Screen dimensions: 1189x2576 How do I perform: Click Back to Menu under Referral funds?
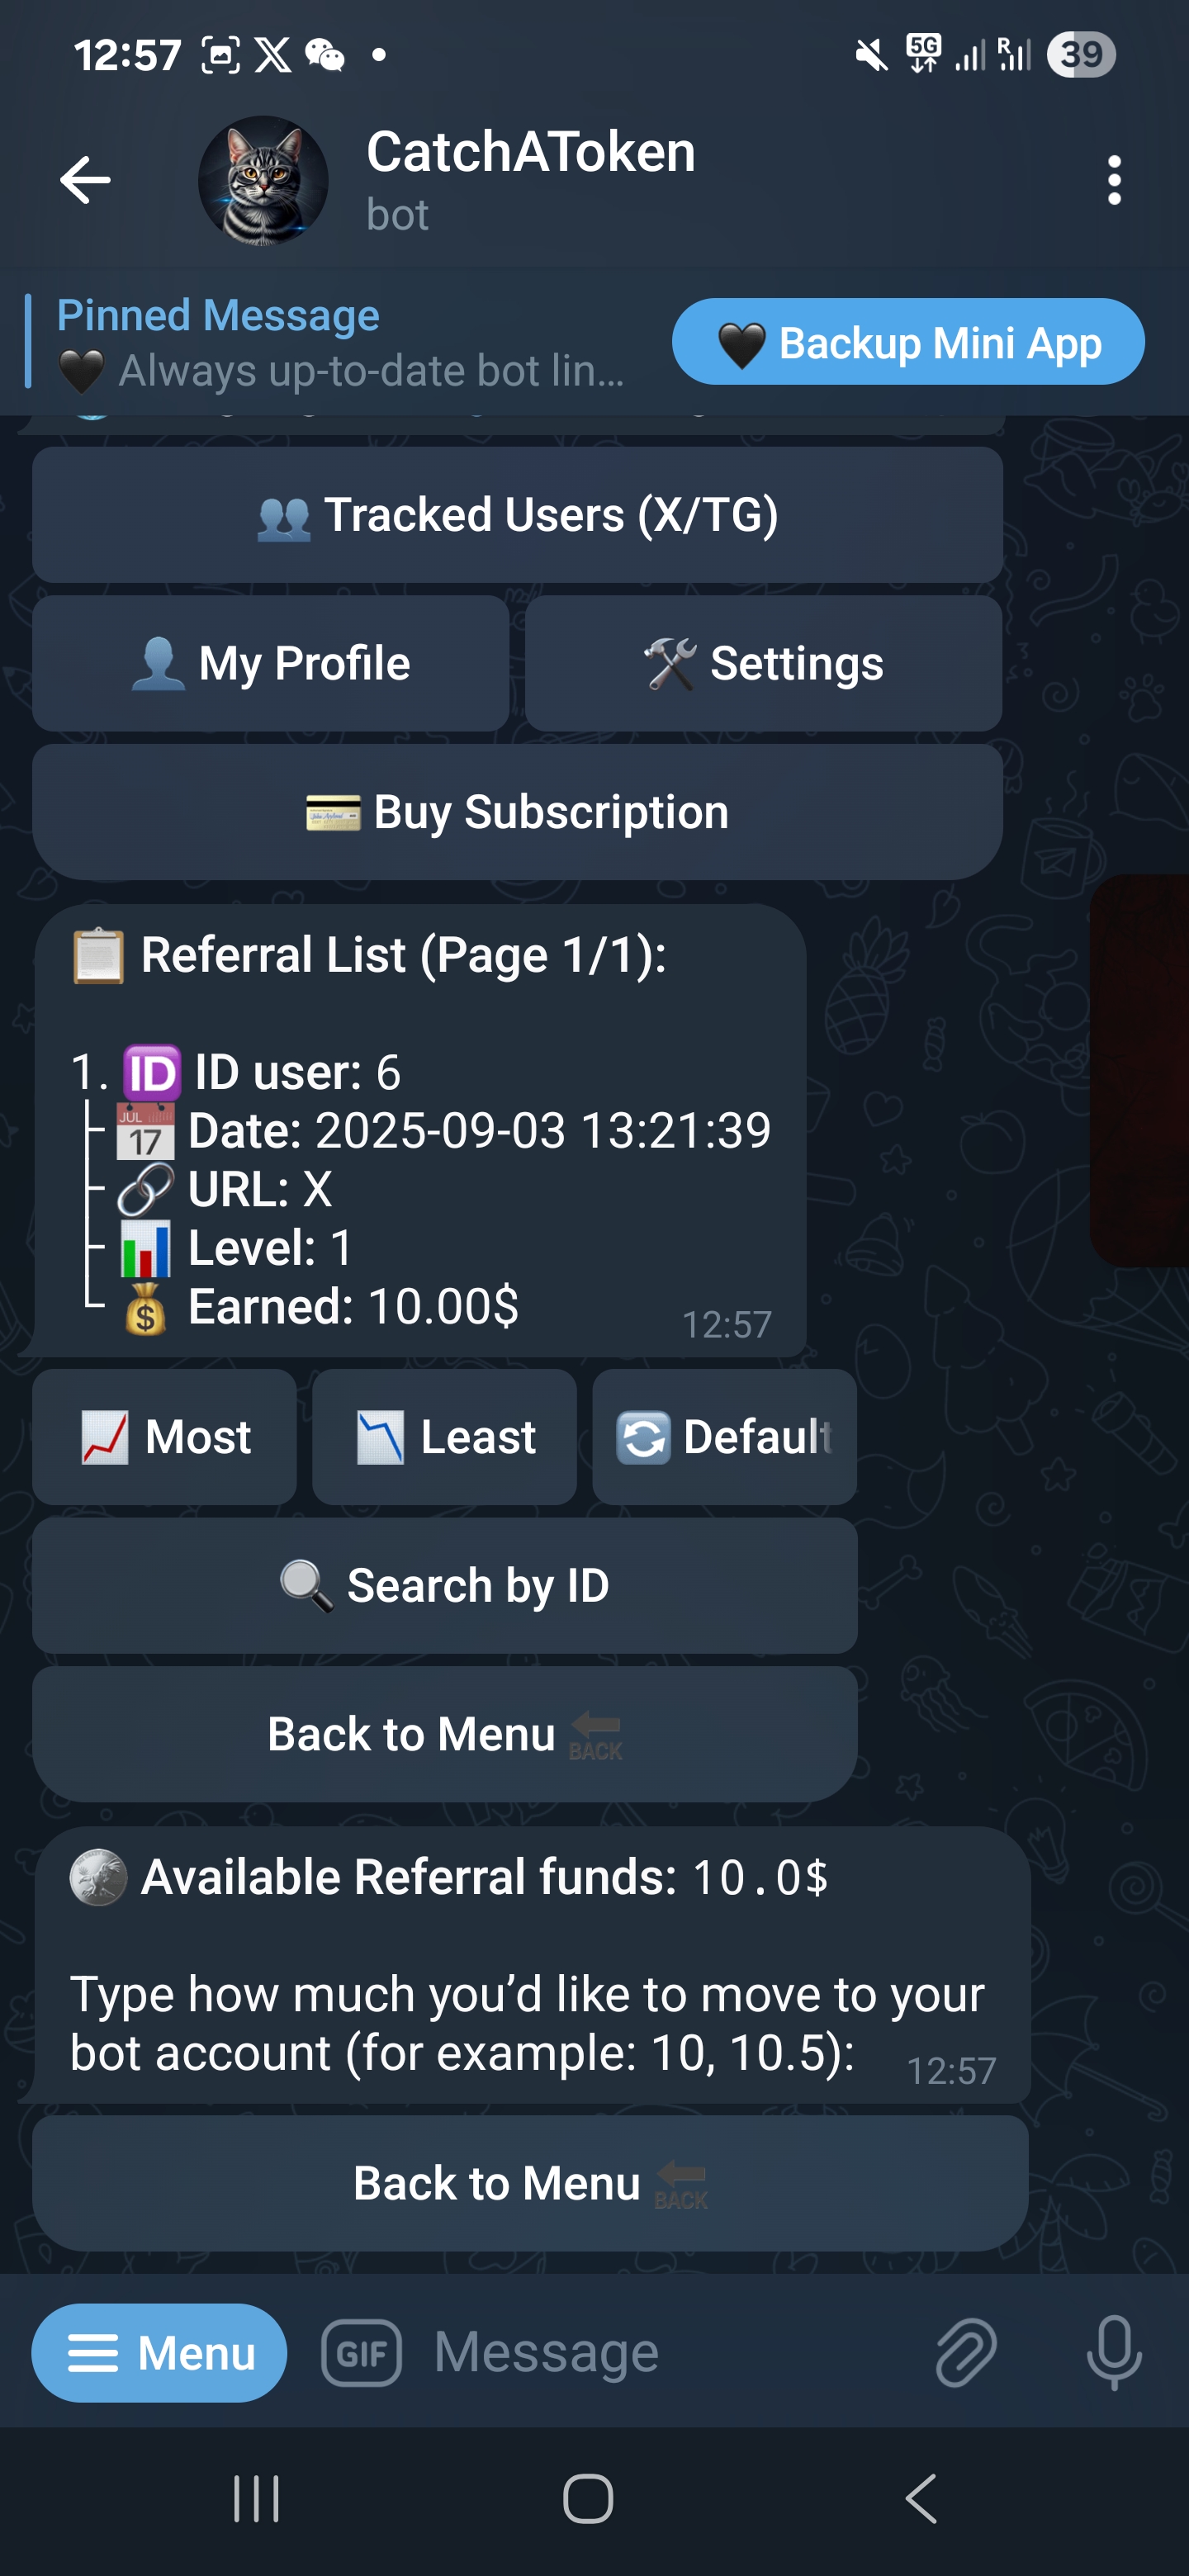(x=530, y=2183)
